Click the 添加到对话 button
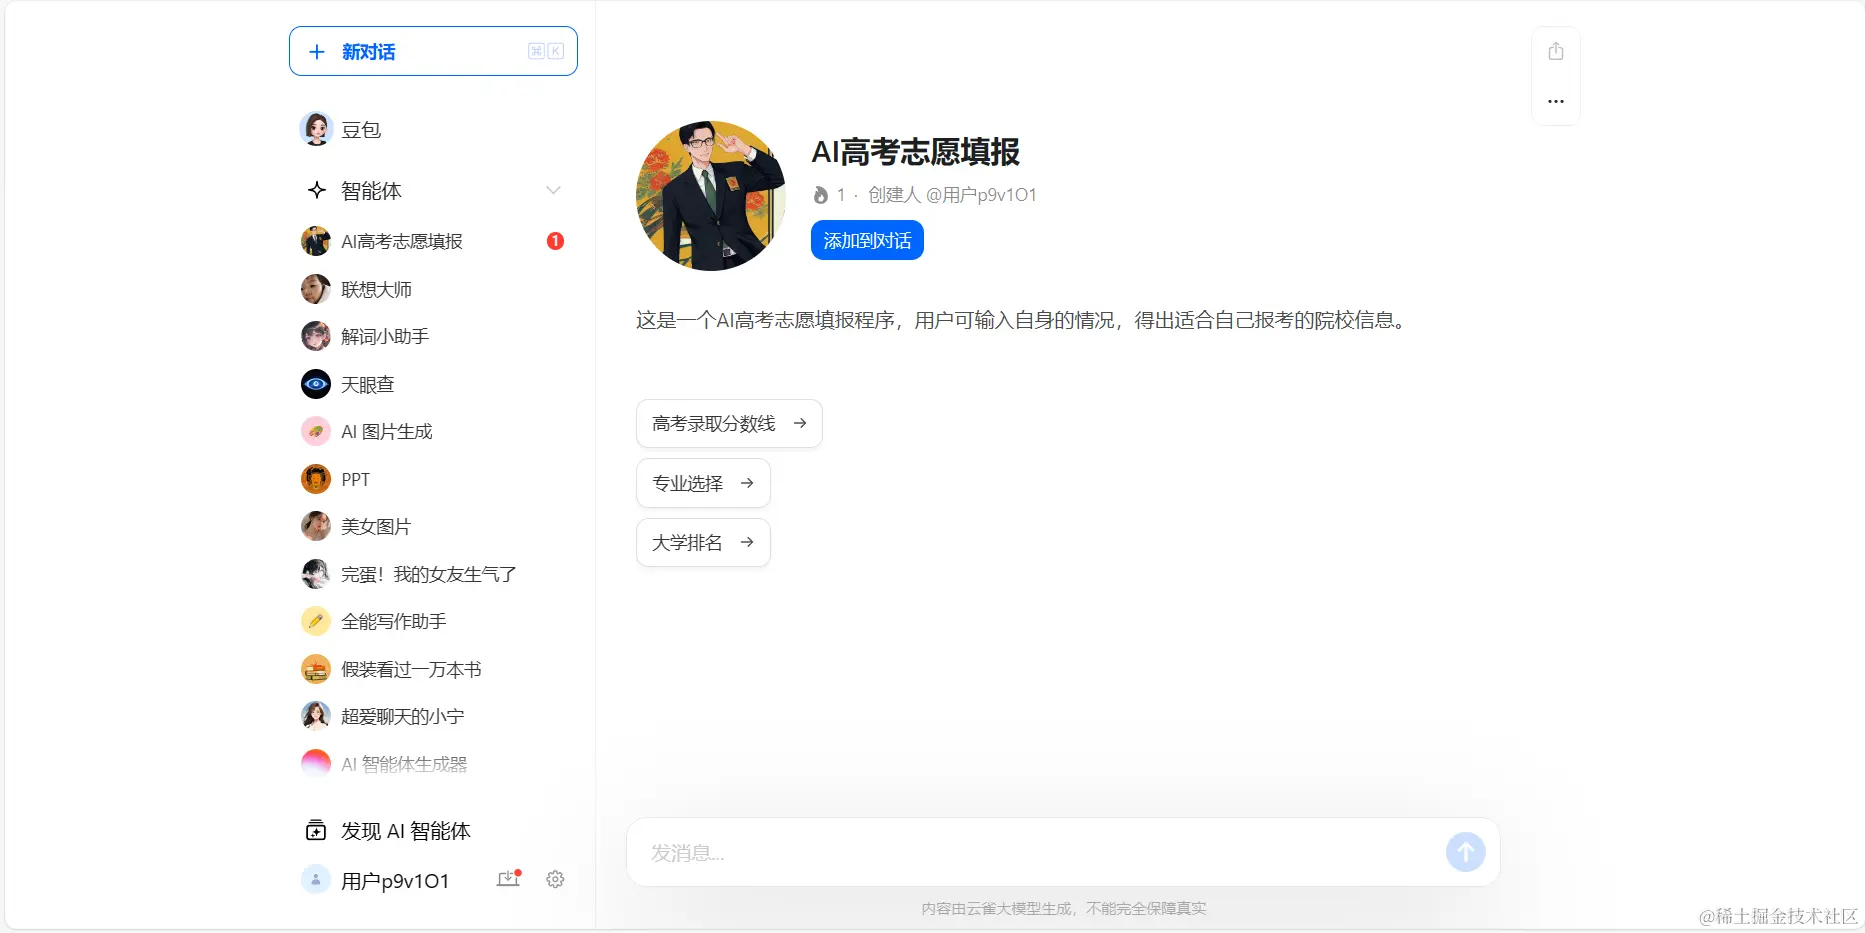 867,241
